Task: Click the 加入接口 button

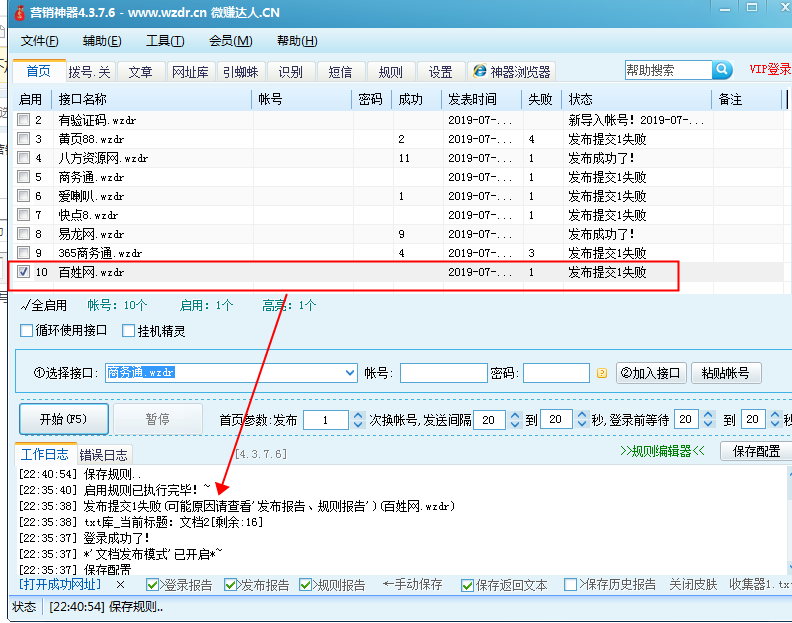Action: pos(650,373)
